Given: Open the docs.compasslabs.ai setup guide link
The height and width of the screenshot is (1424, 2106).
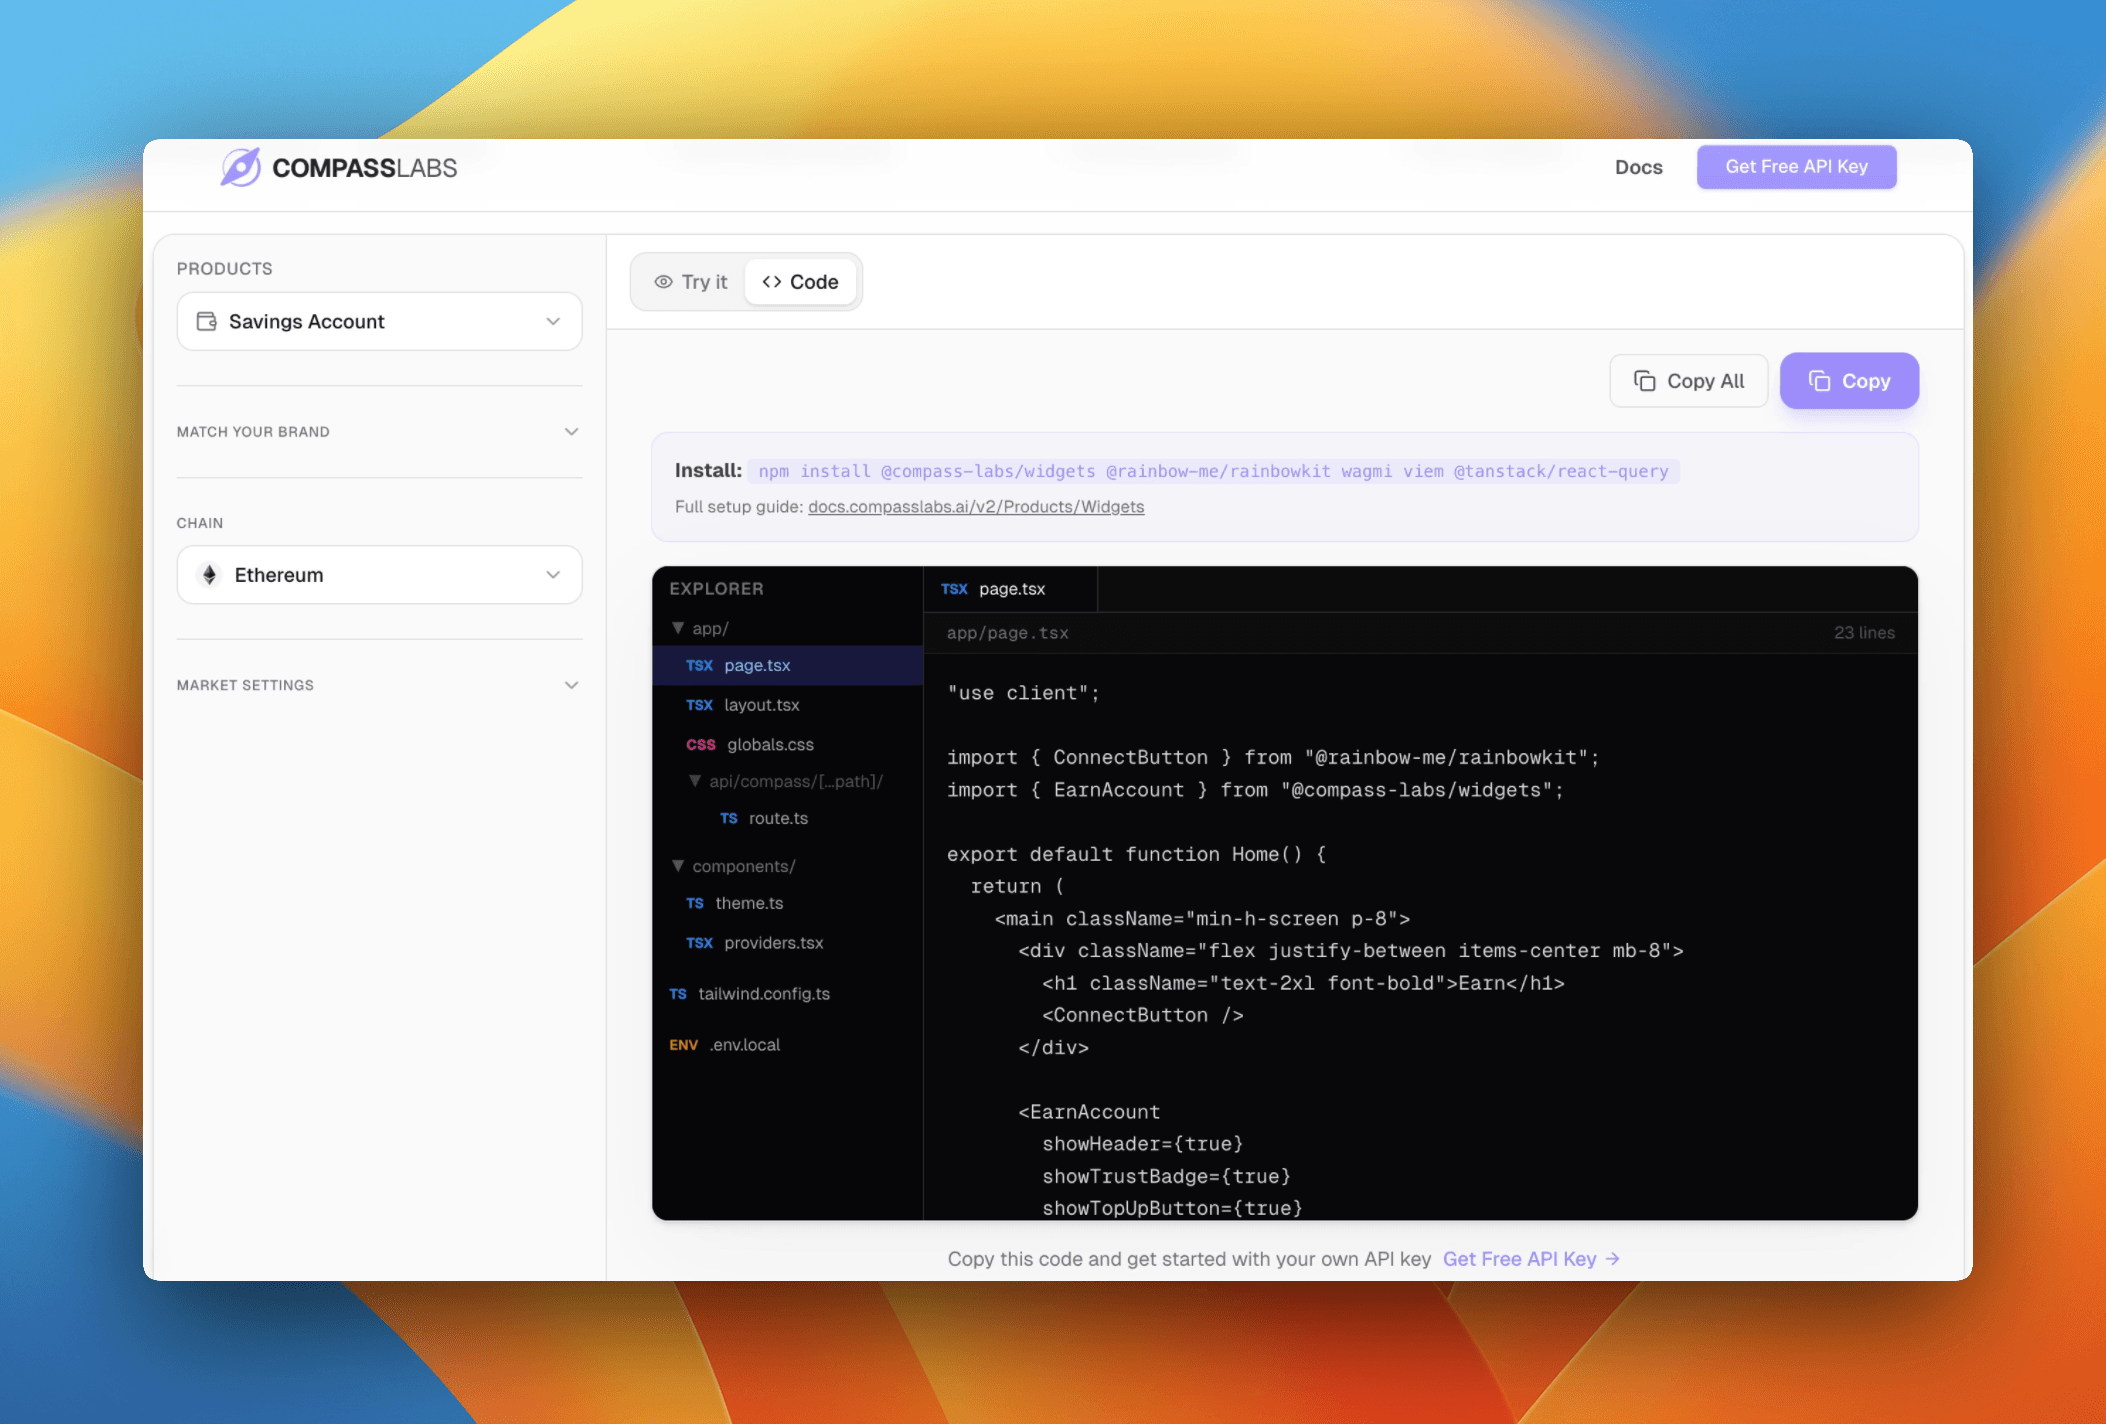Looking at the screenshot, I should (975, 507).
